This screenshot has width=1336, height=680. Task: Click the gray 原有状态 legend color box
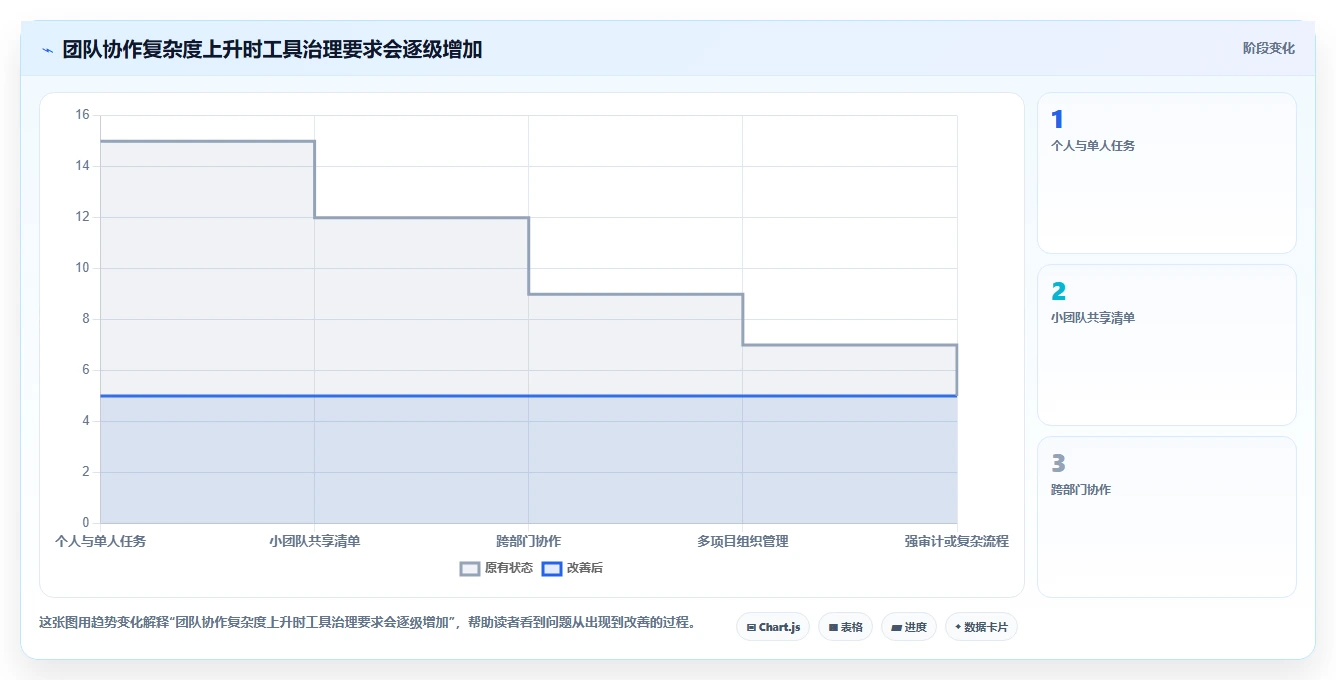[470, 568]
